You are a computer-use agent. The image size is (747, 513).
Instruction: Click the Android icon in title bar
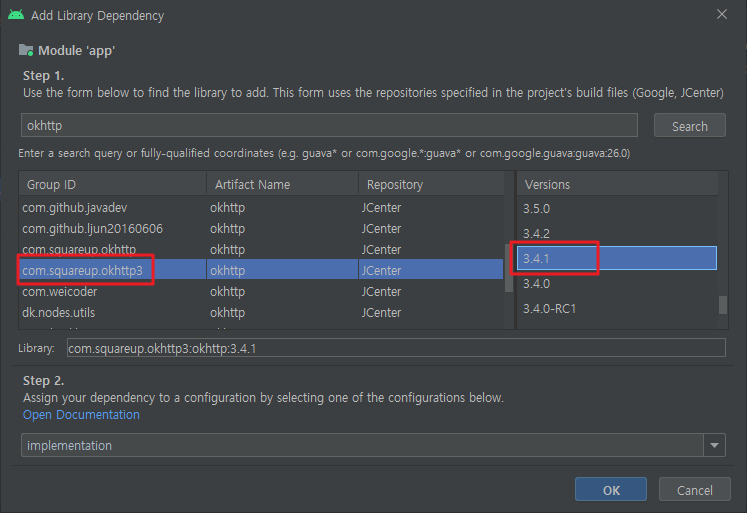tap(16, 15)
